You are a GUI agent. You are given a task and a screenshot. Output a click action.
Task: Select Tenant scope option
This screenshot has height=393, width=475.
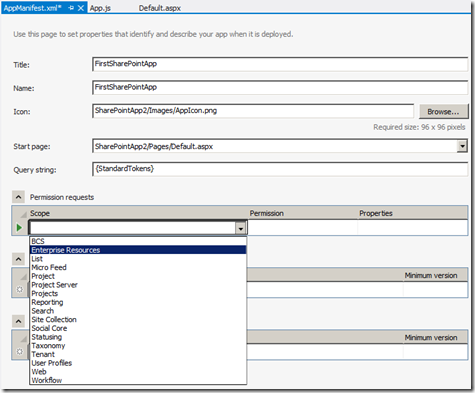[138, 354]
